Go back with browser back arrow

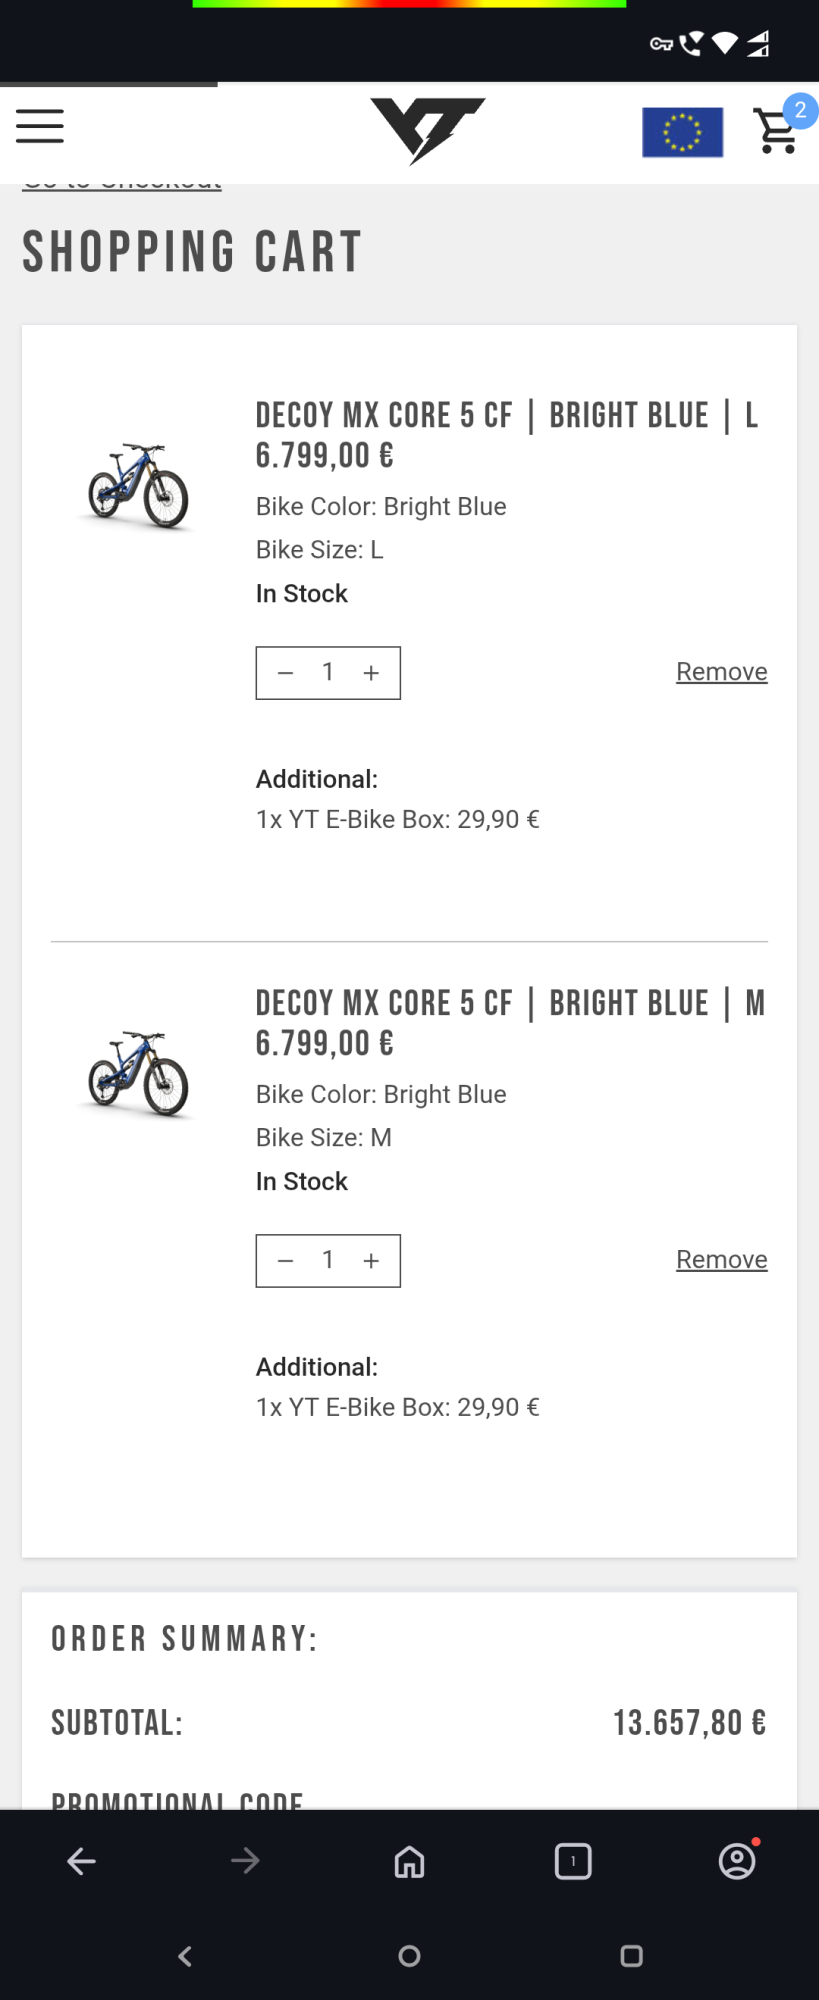[81, 1861]
